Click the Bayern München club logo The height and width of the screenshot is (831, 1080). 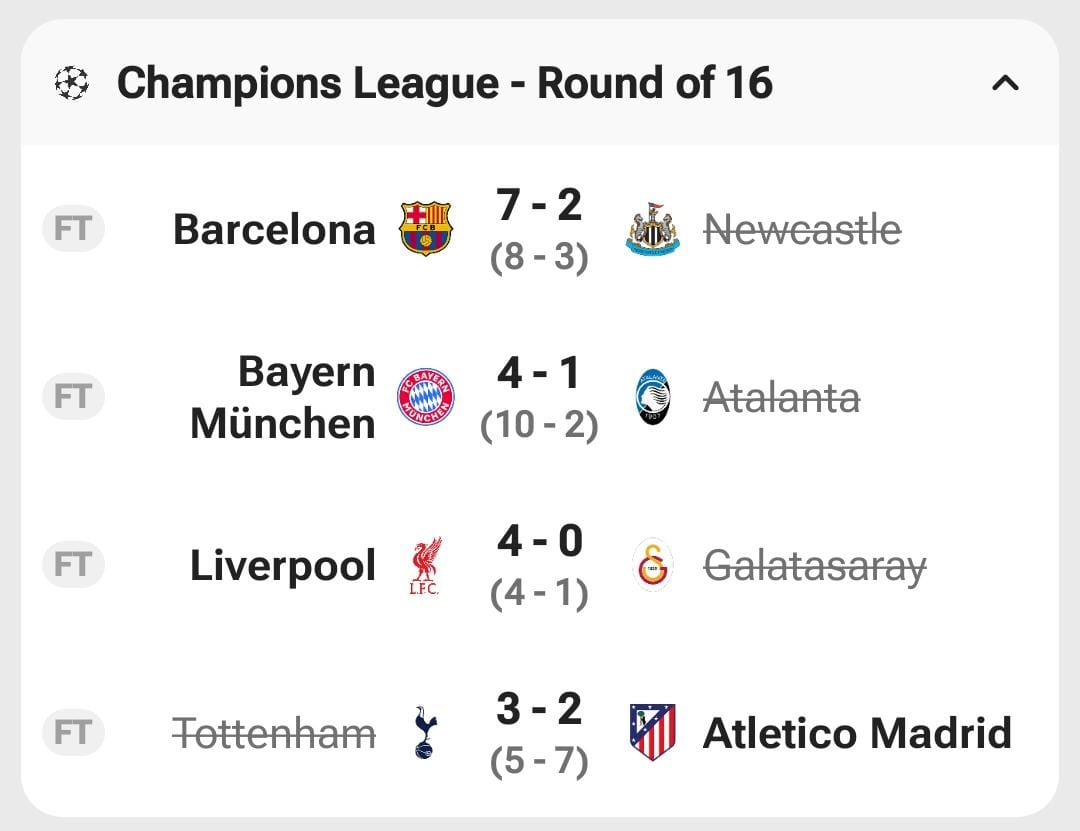426,397
